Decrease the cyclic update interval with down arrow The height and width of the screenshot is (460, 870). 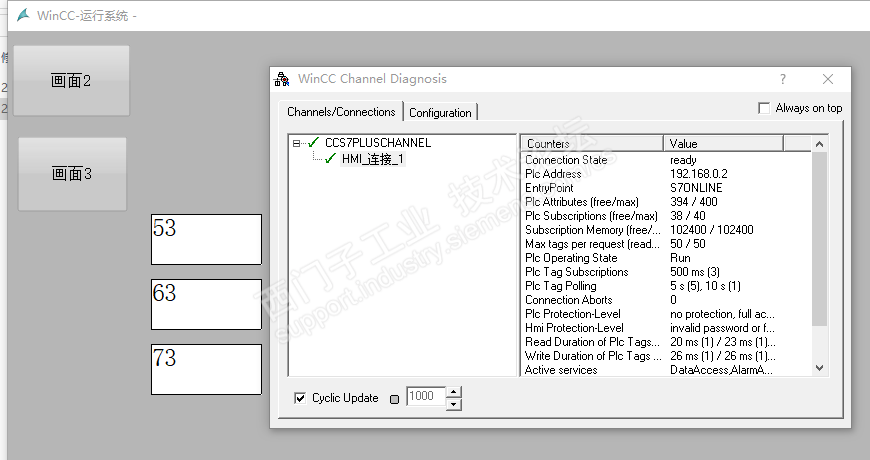tap(454, 403)
